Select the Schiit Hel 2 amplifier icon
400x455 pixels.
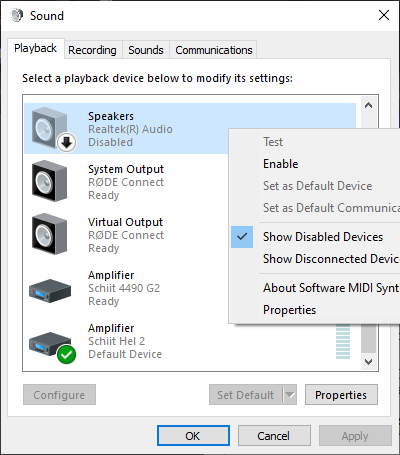(x=50, y=344)
